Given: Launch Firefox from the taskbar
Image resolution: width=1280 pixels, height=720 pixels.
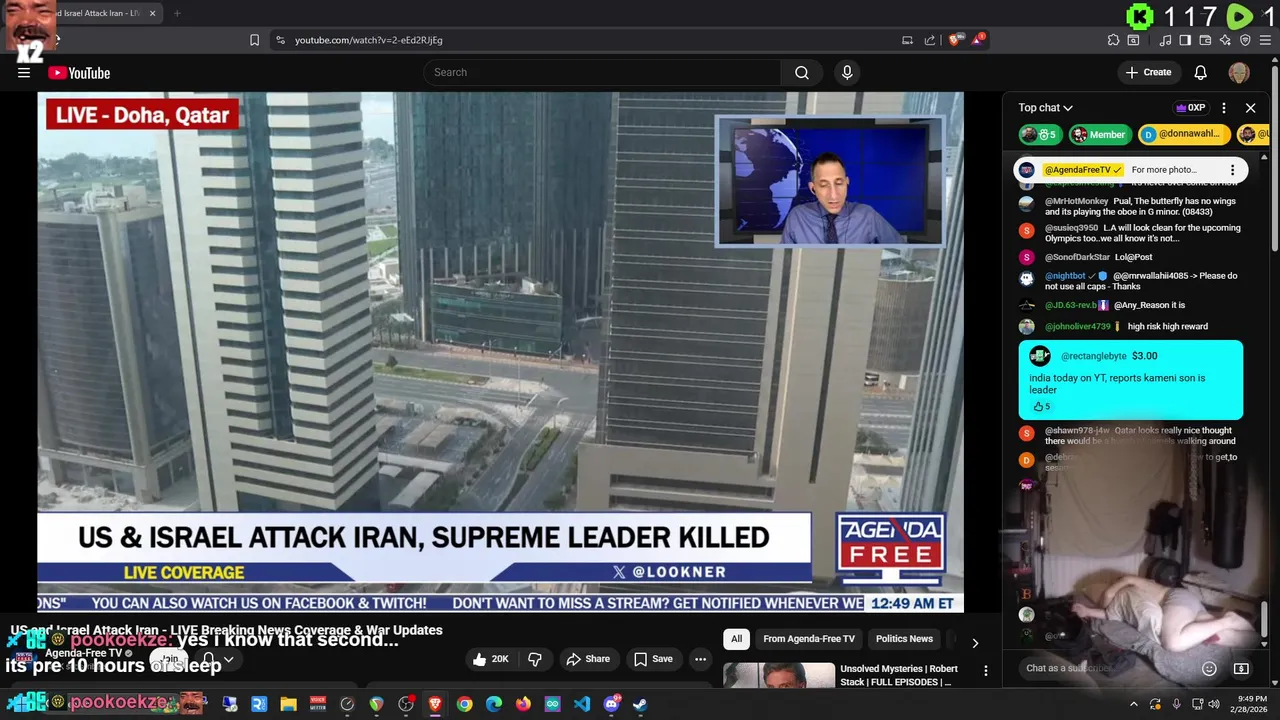Looking at the screenshot, I should [523, 704].
